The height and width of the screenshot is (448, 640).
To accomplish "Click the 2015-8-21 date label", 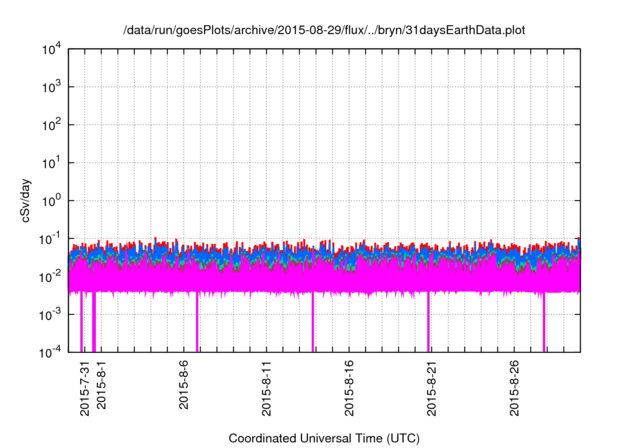I will (x=431, y=388).
